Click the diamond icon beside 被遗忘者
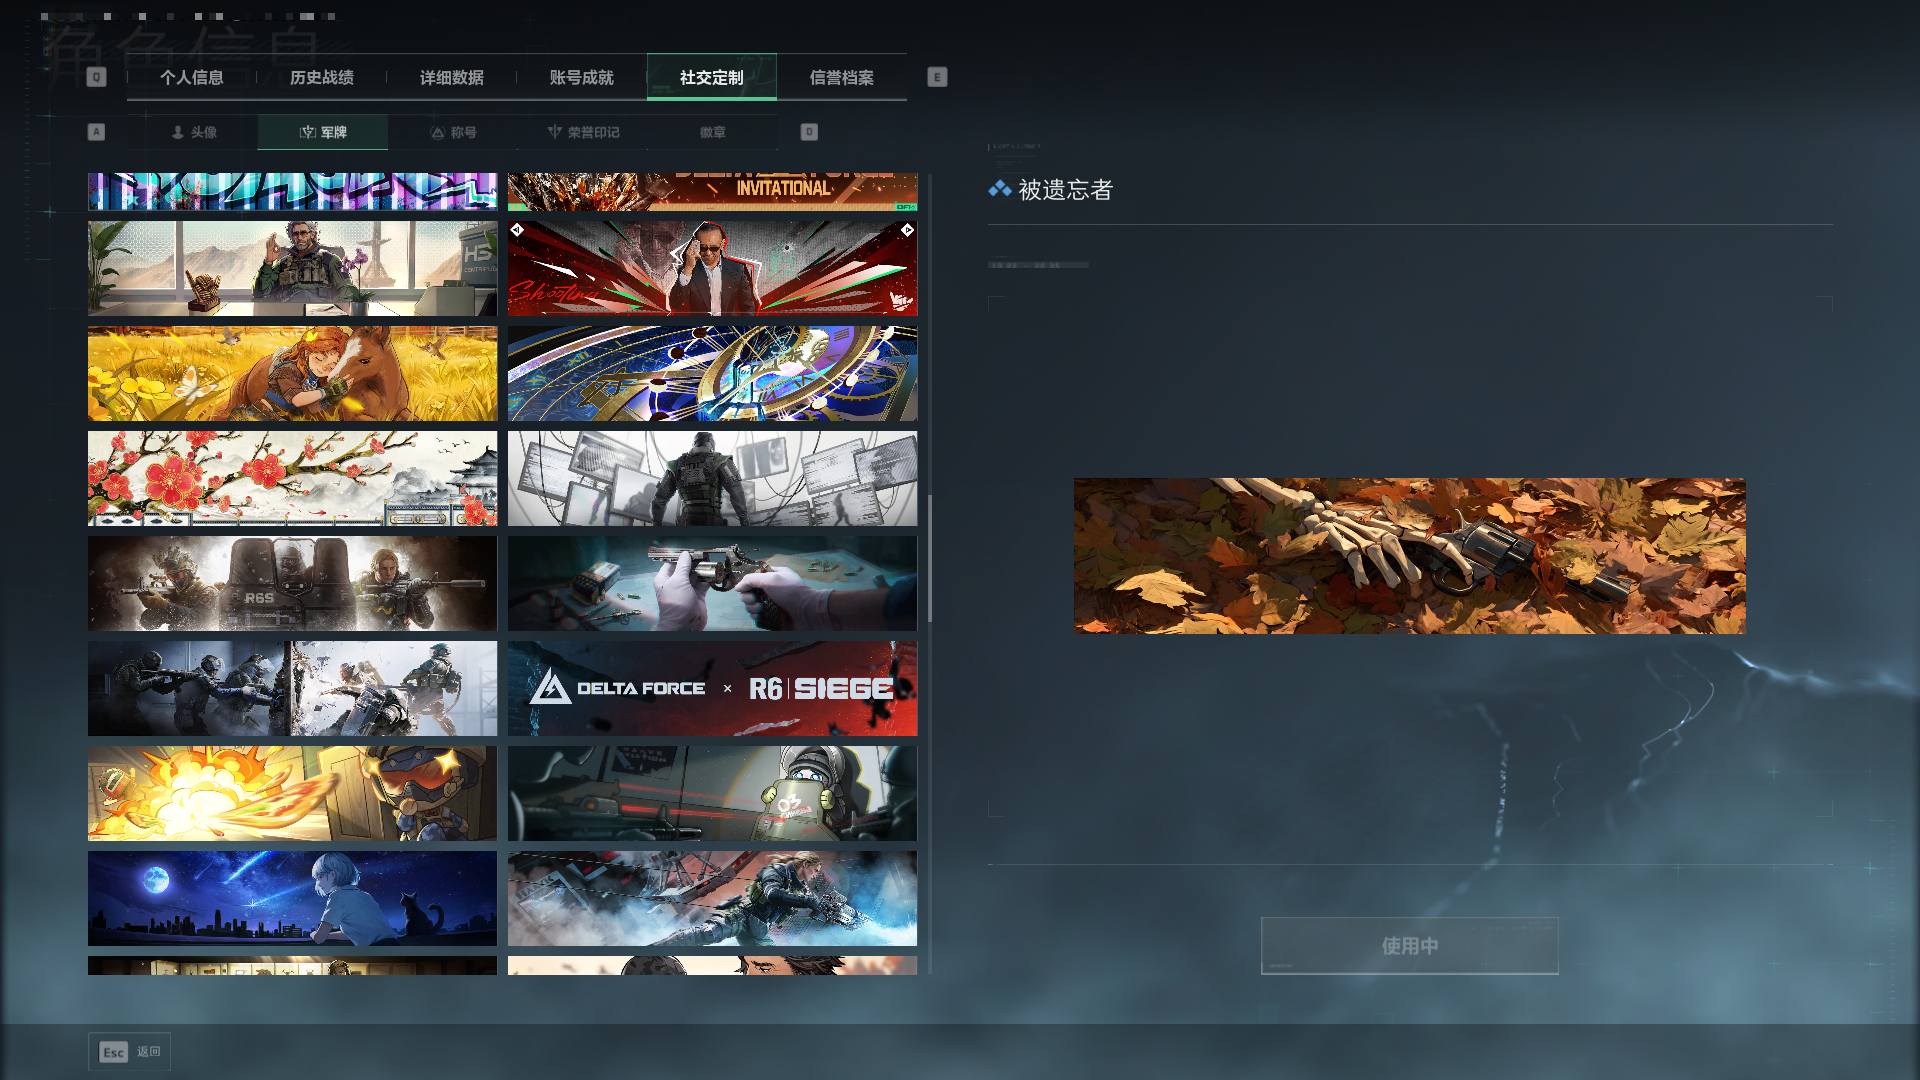 point(999,189)
